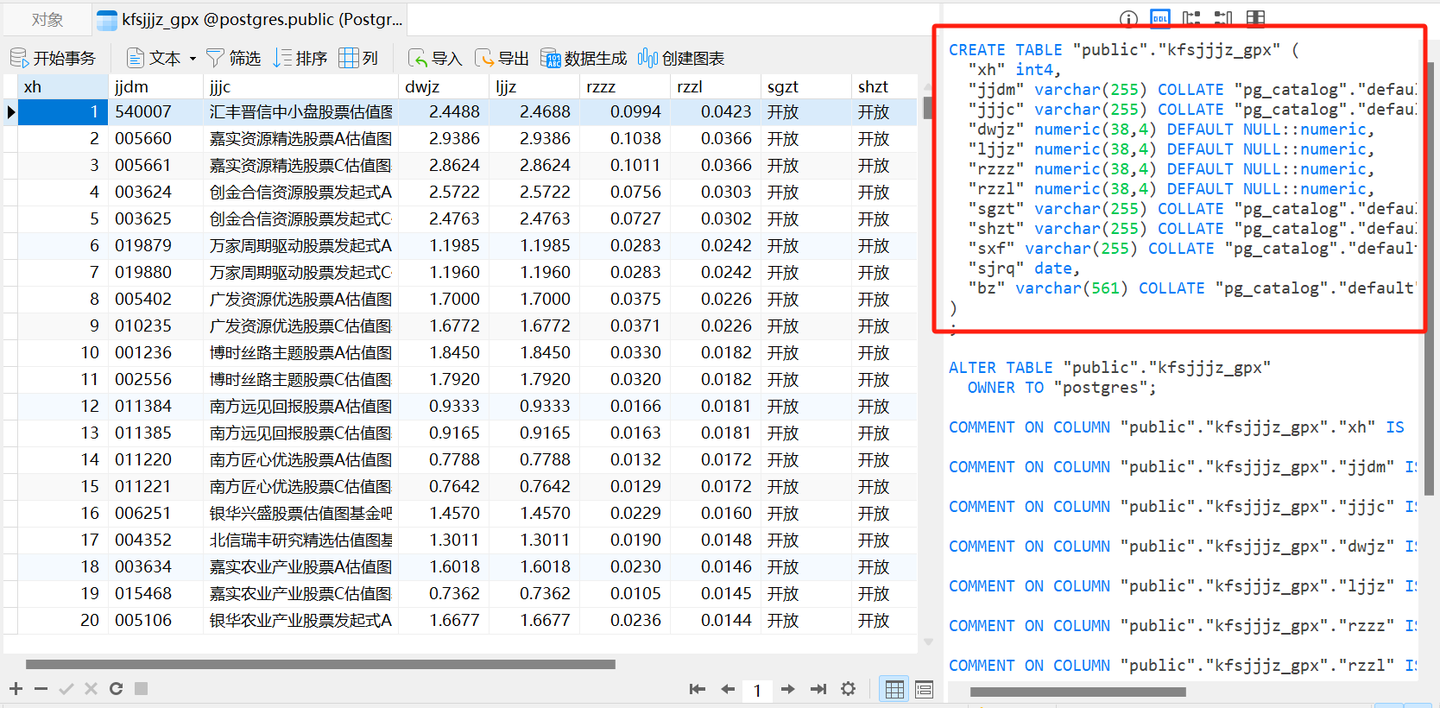Refresh the table data
Image resolution: width=1440 pixels, height=708 pixels.
pyautogui.click(x=116, y=688)
